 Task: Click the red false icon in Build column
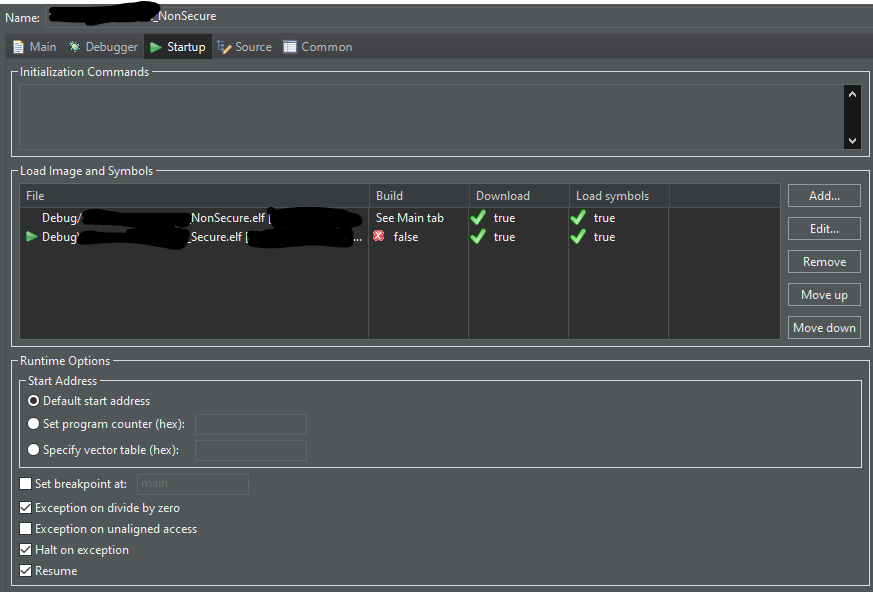click(380, 237)
